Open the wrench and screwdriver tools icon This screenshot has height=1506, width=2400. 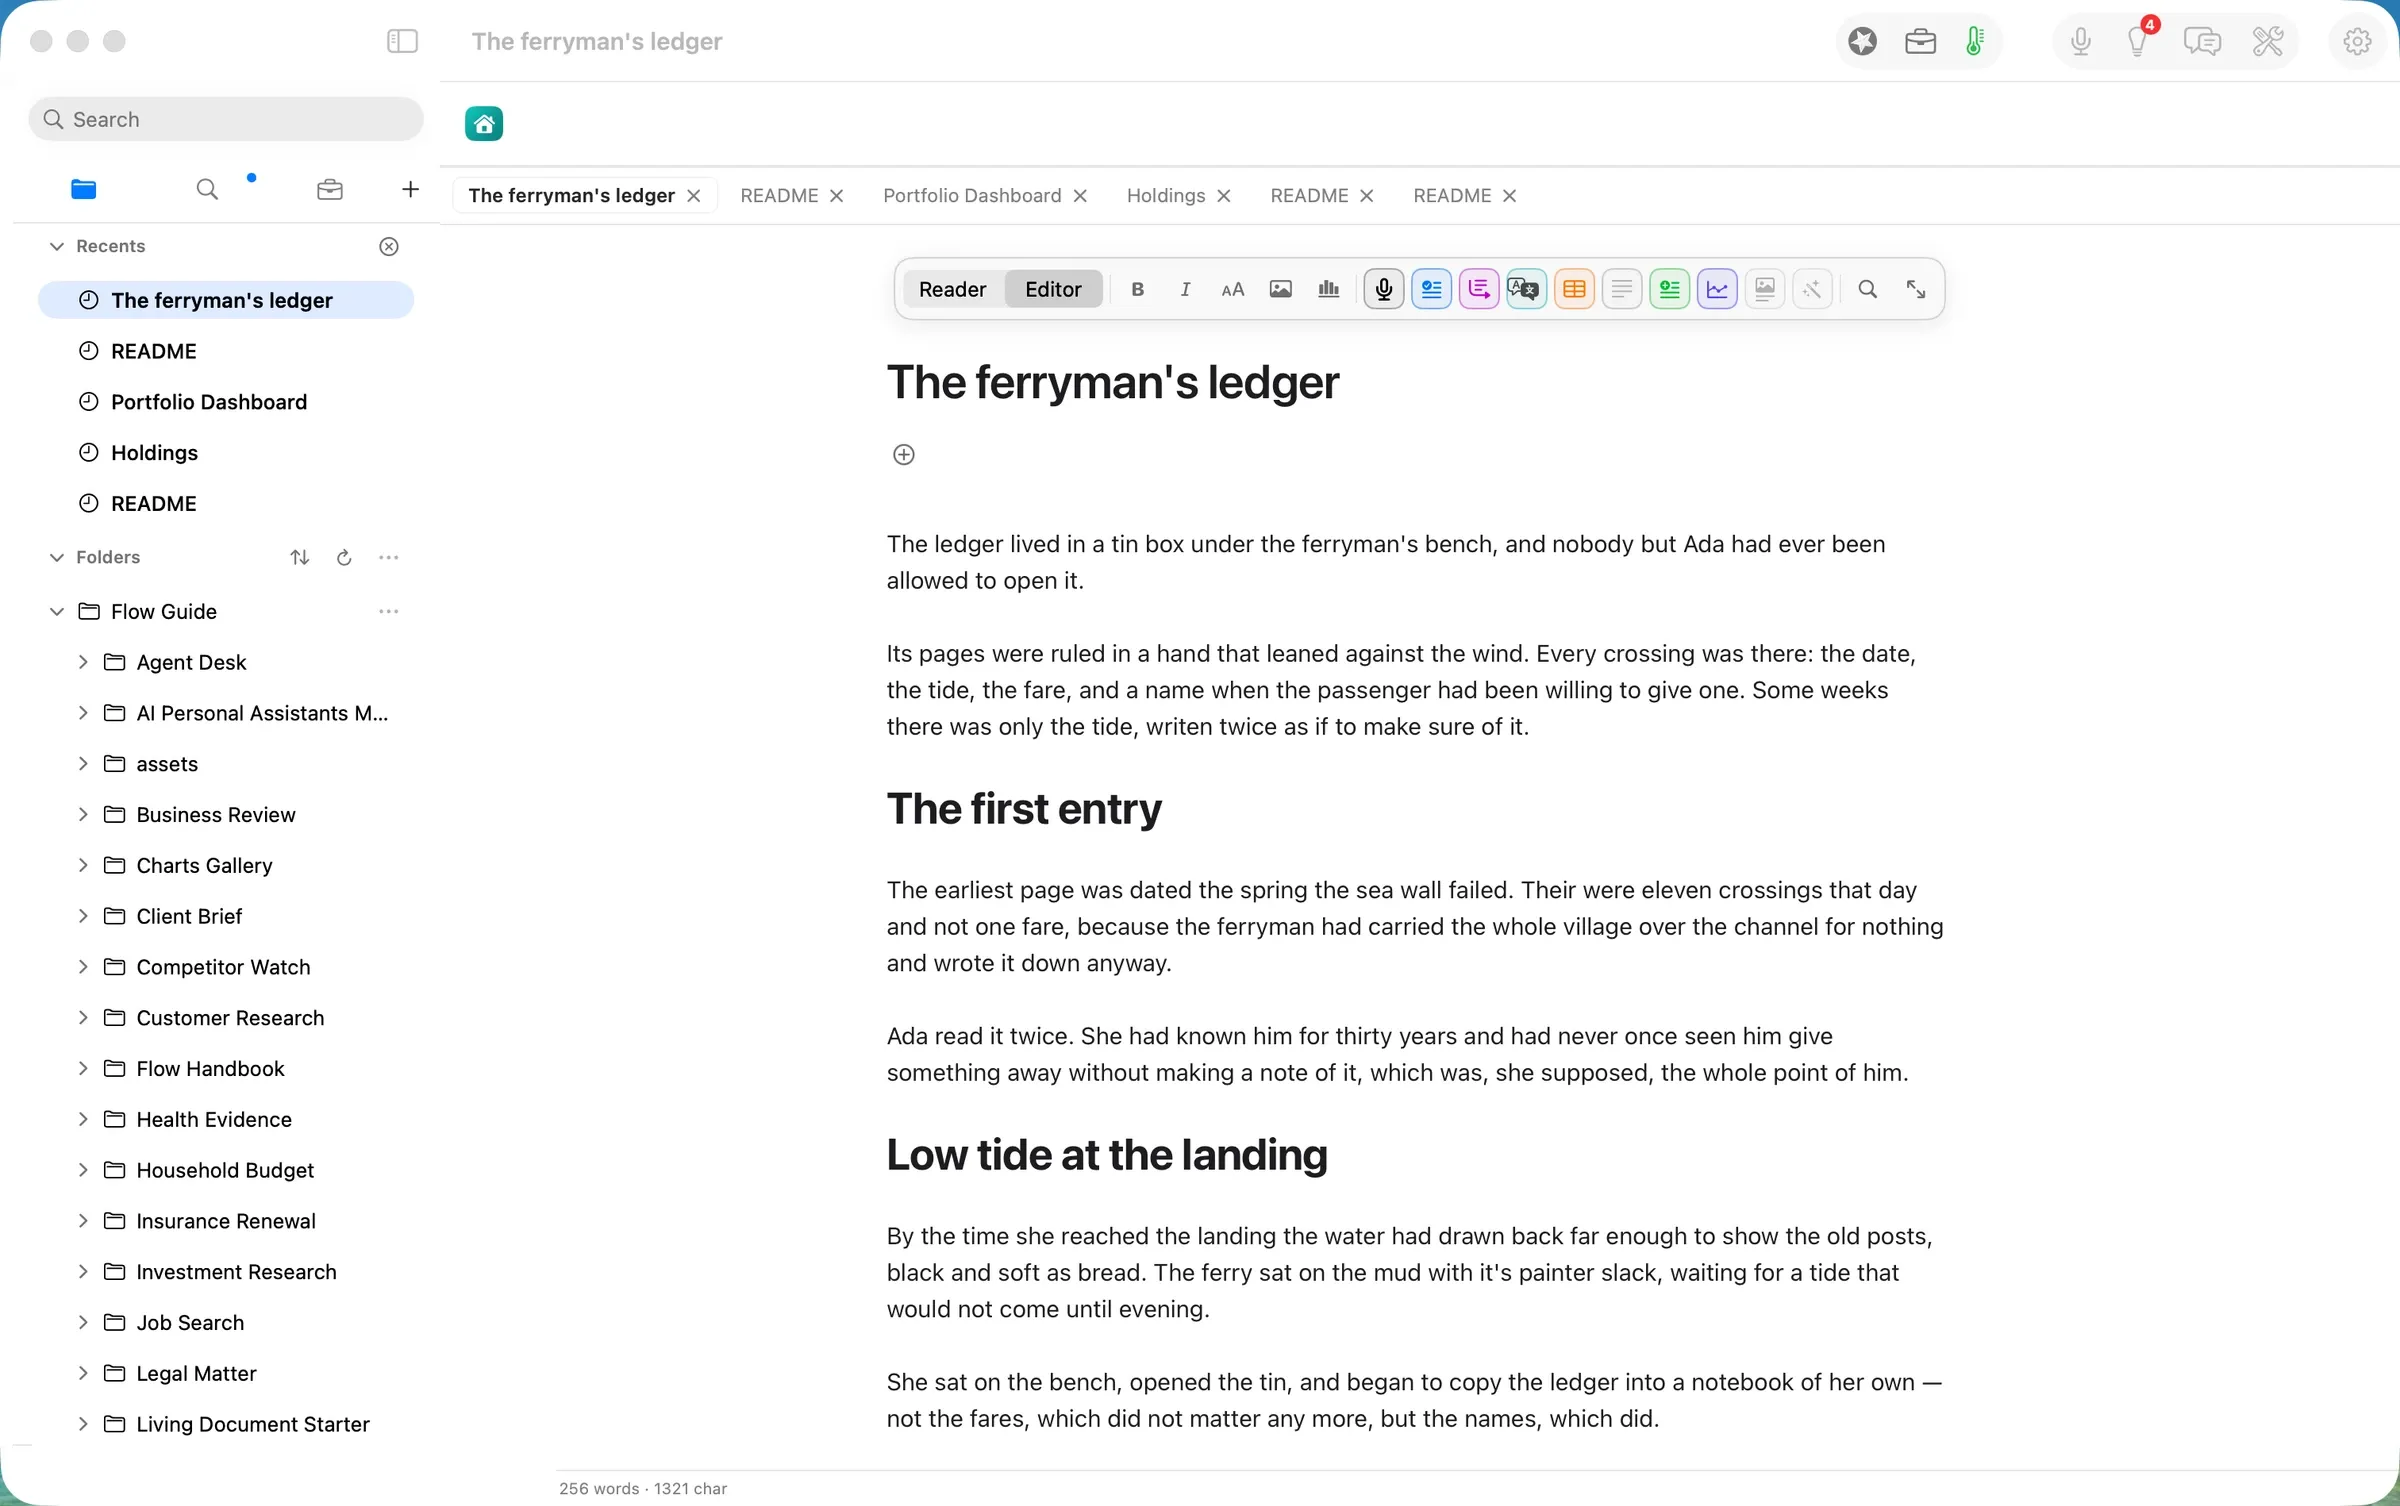point(2267,41)
